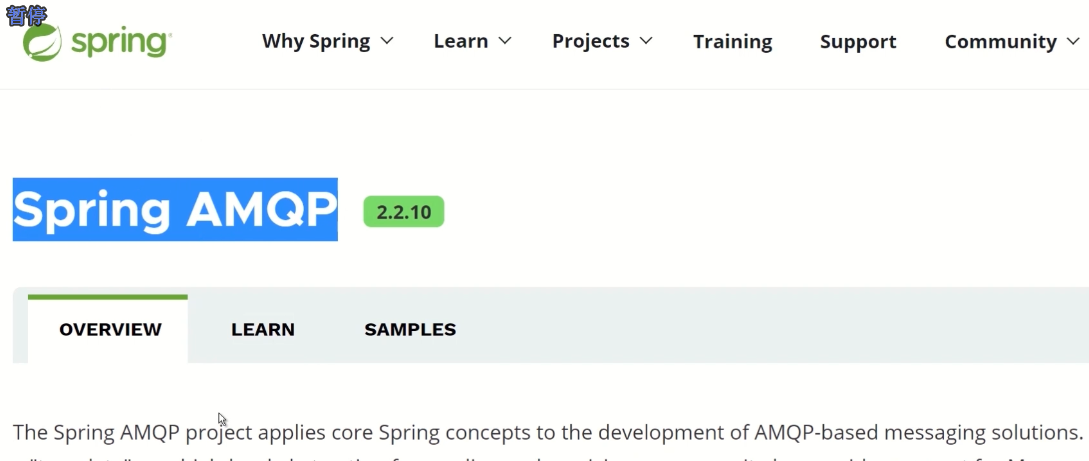Click the 暂停 pause overlay label

26,15
